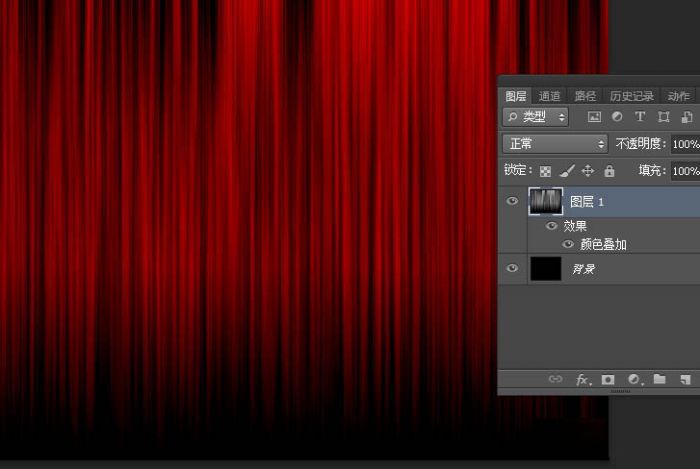Toggle visibility of the 背景 layer
The image size is (700, 469).
click(x=513, y=268)
